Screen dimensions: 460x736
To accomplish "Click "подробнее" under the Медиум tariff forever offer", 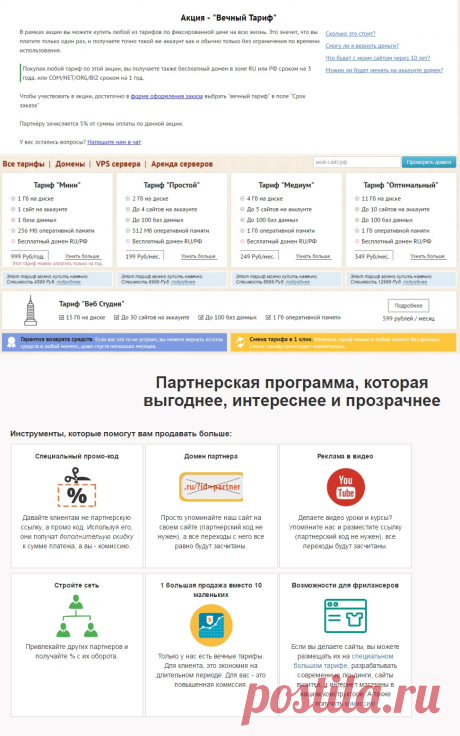I will point(298,282).
